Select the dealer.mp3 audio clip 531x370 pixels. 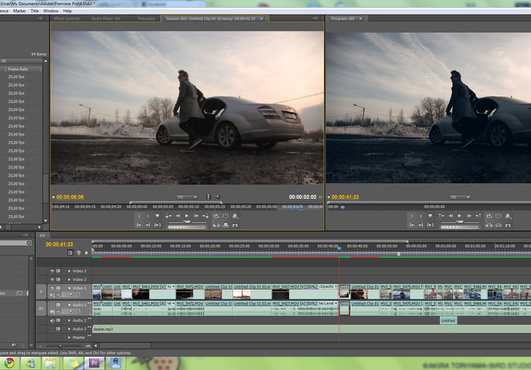[312, 329]
